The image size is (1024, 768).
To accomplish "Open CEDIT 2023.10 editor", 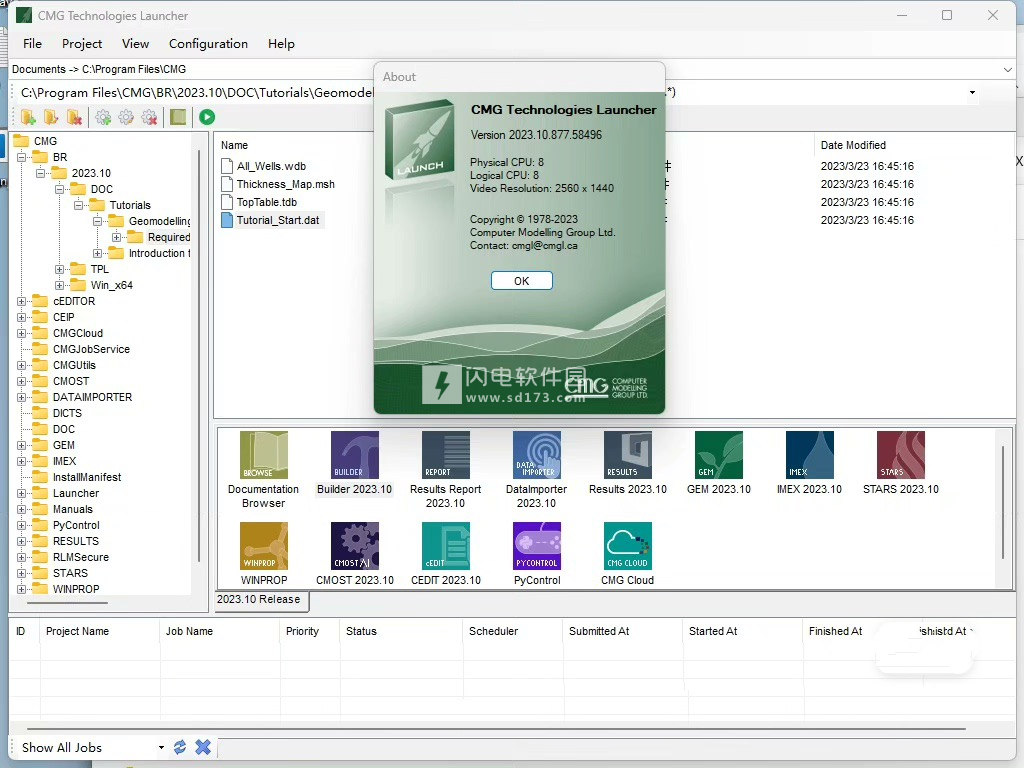I will click(x=445, y=546).
